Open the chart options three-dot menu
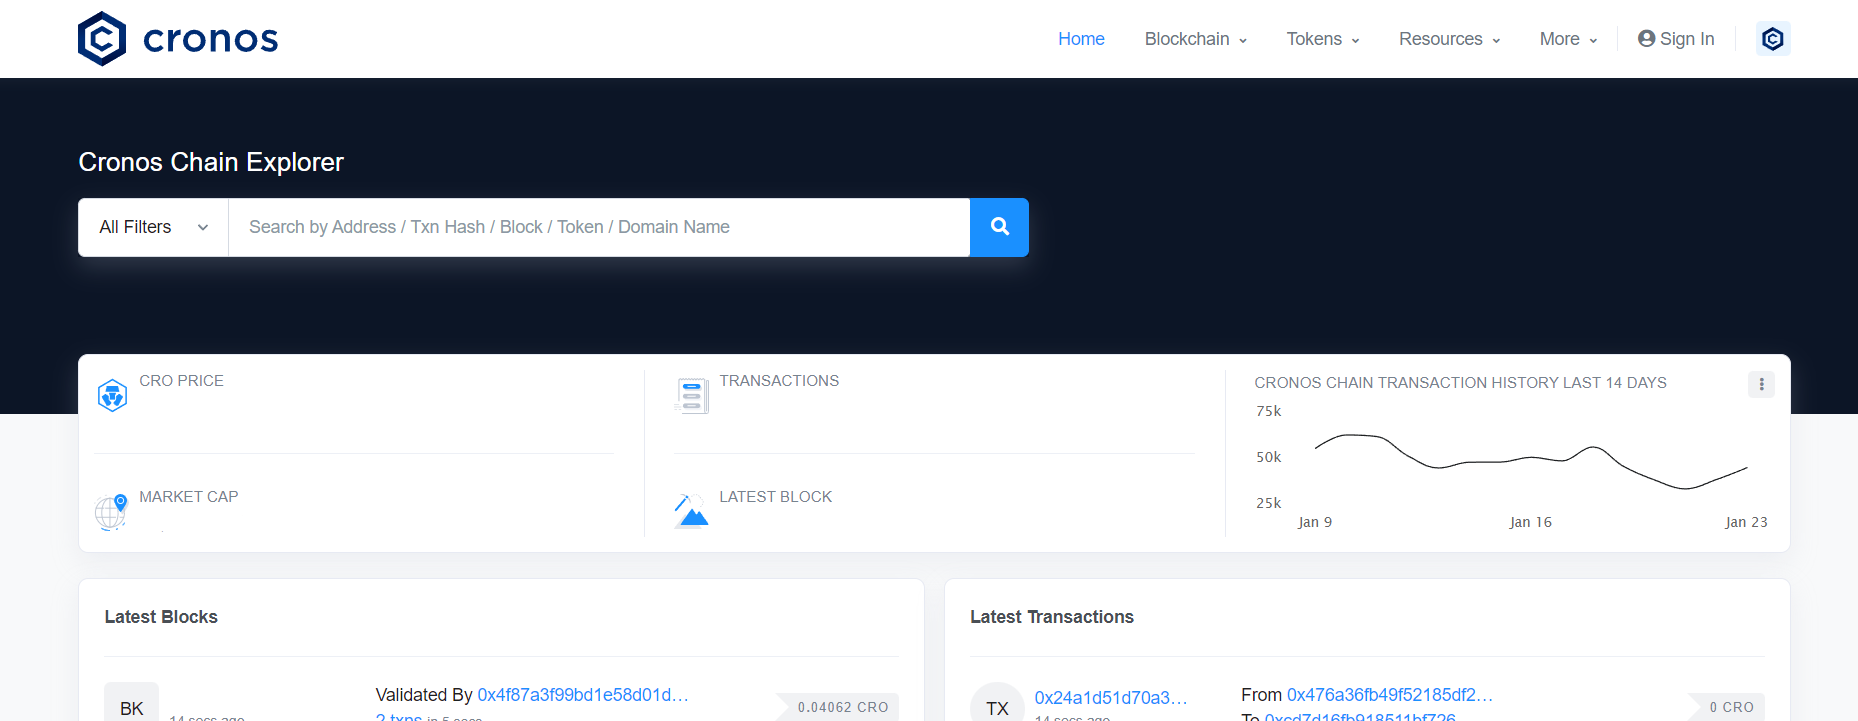This screenshot has width=1858, height=721. pyautogui.click(x=1761, y=384)
